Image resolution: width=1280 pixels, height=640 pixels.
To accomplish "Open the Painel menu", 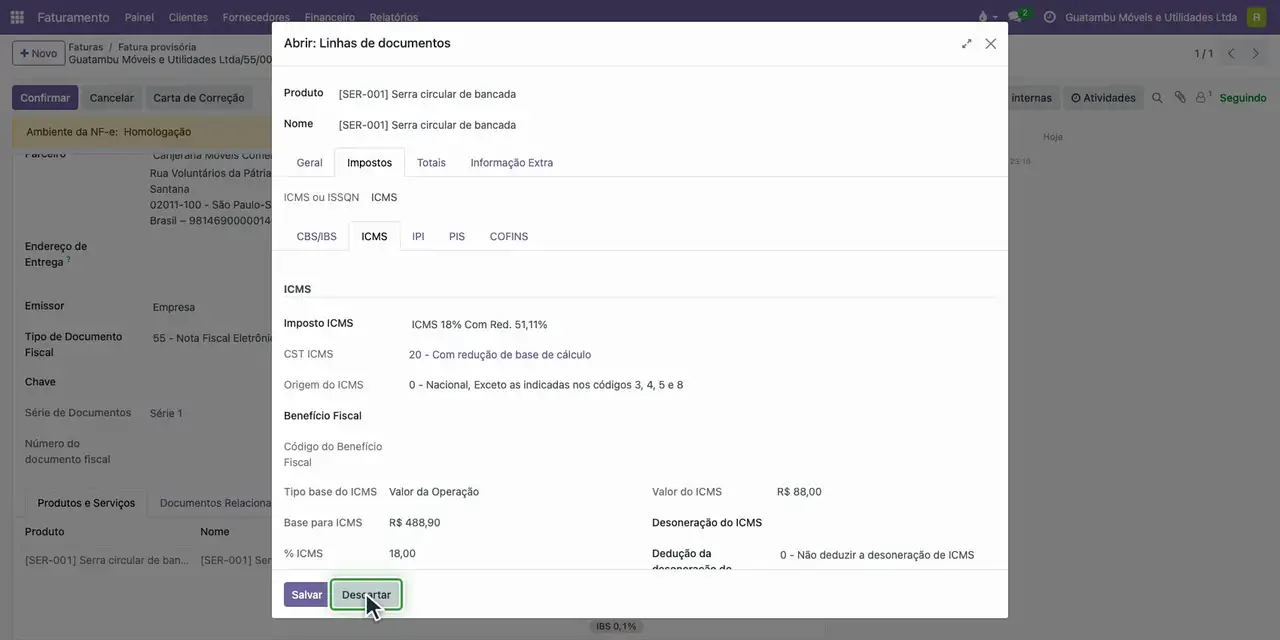I will click(x=139, y=17).
